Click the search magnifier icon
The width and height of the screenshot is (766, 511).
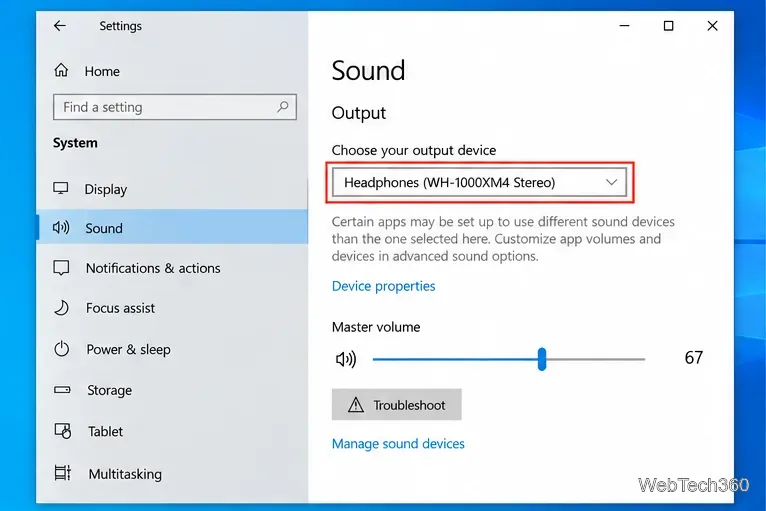(282, 106)
